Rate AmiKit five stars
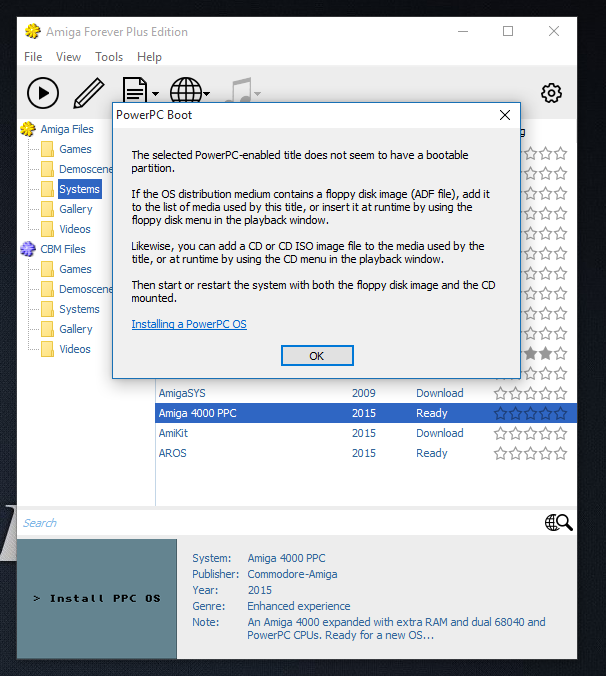 tap(561, 433)
